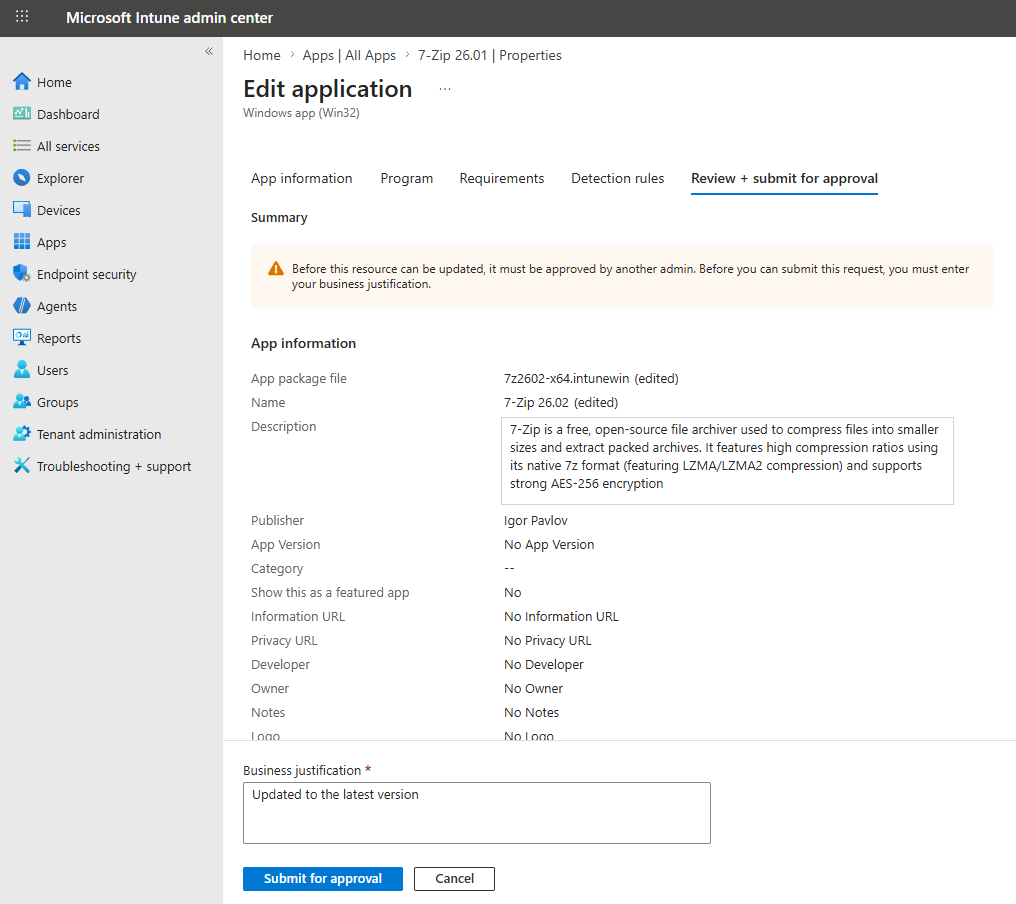The height and width of the screenshot is (904, 1016).
Task: Click the Reports icon in the sidebar
Action: coord(22,338)
